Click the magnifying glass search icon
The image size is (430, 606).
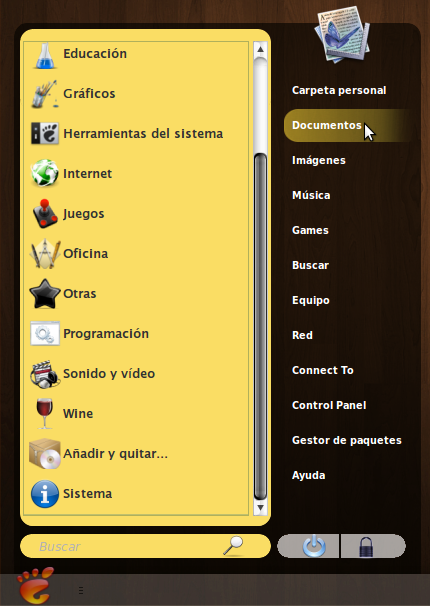point(233,546)
